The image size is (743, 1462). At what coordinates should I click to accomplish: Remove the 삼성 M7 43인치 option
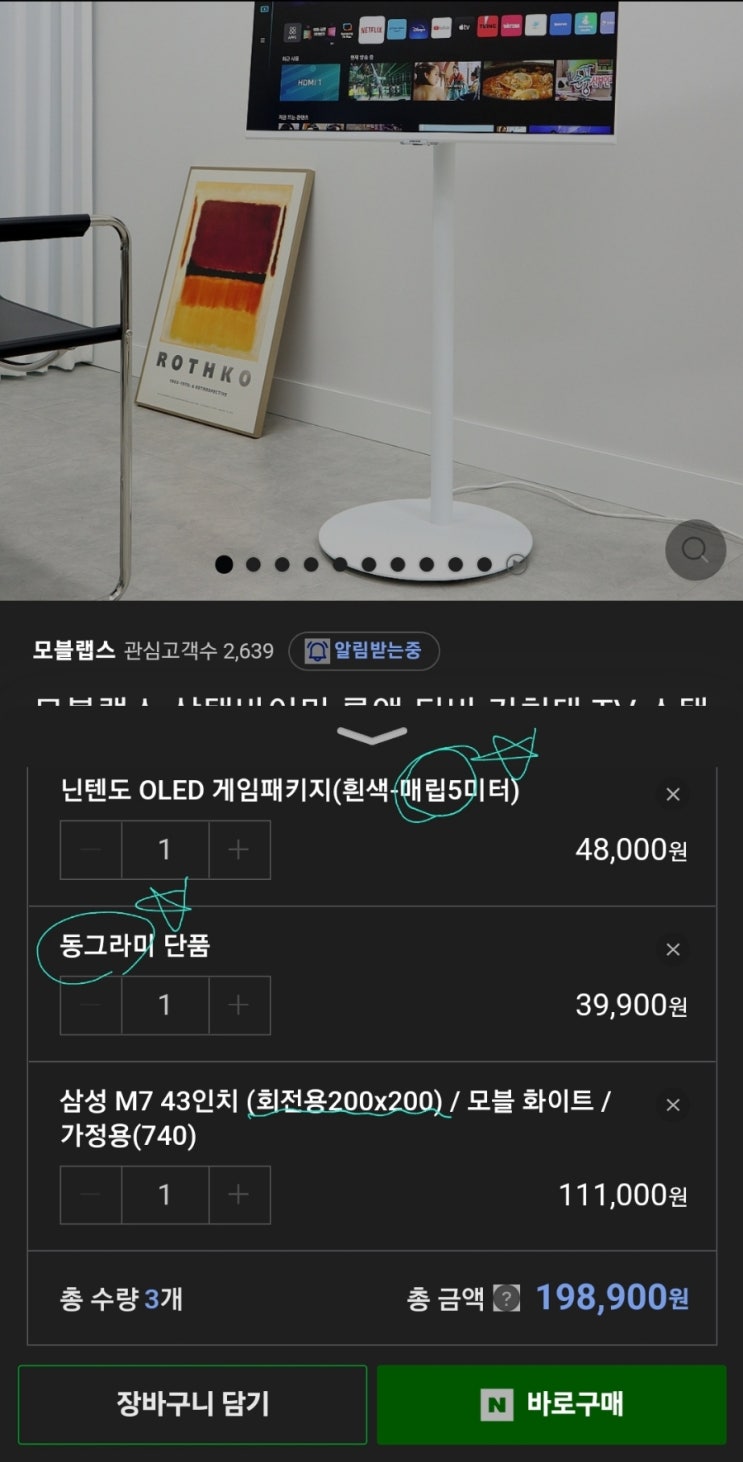pos(673,1104)
